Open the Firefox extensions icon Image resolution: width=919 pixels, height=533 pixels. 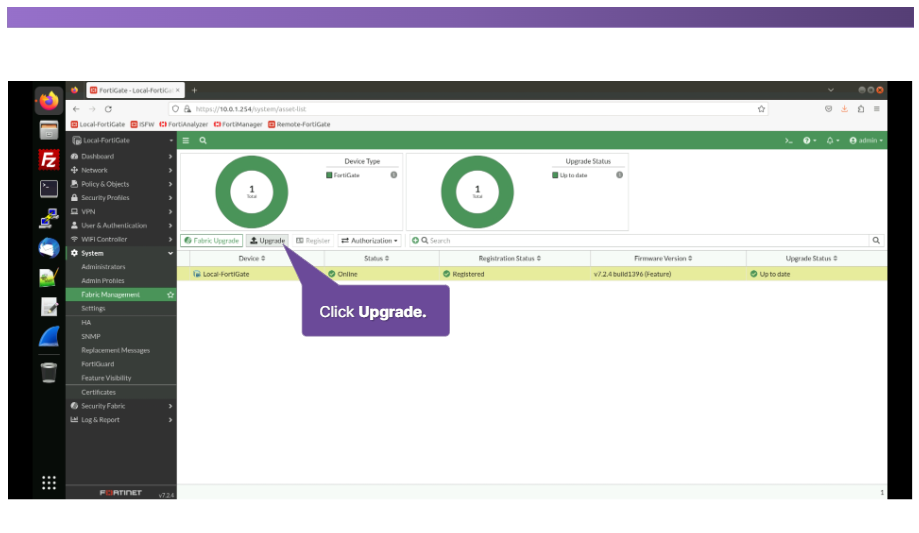pos(861,109)
